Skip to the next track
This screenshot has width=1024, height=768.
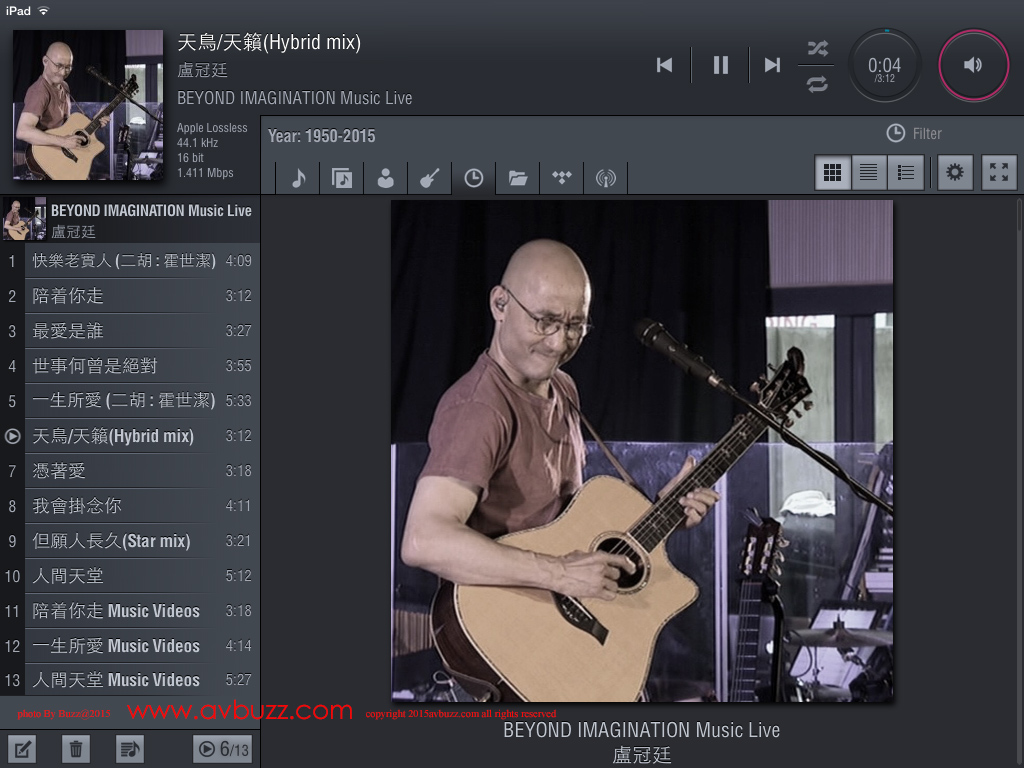click(772, 65)
